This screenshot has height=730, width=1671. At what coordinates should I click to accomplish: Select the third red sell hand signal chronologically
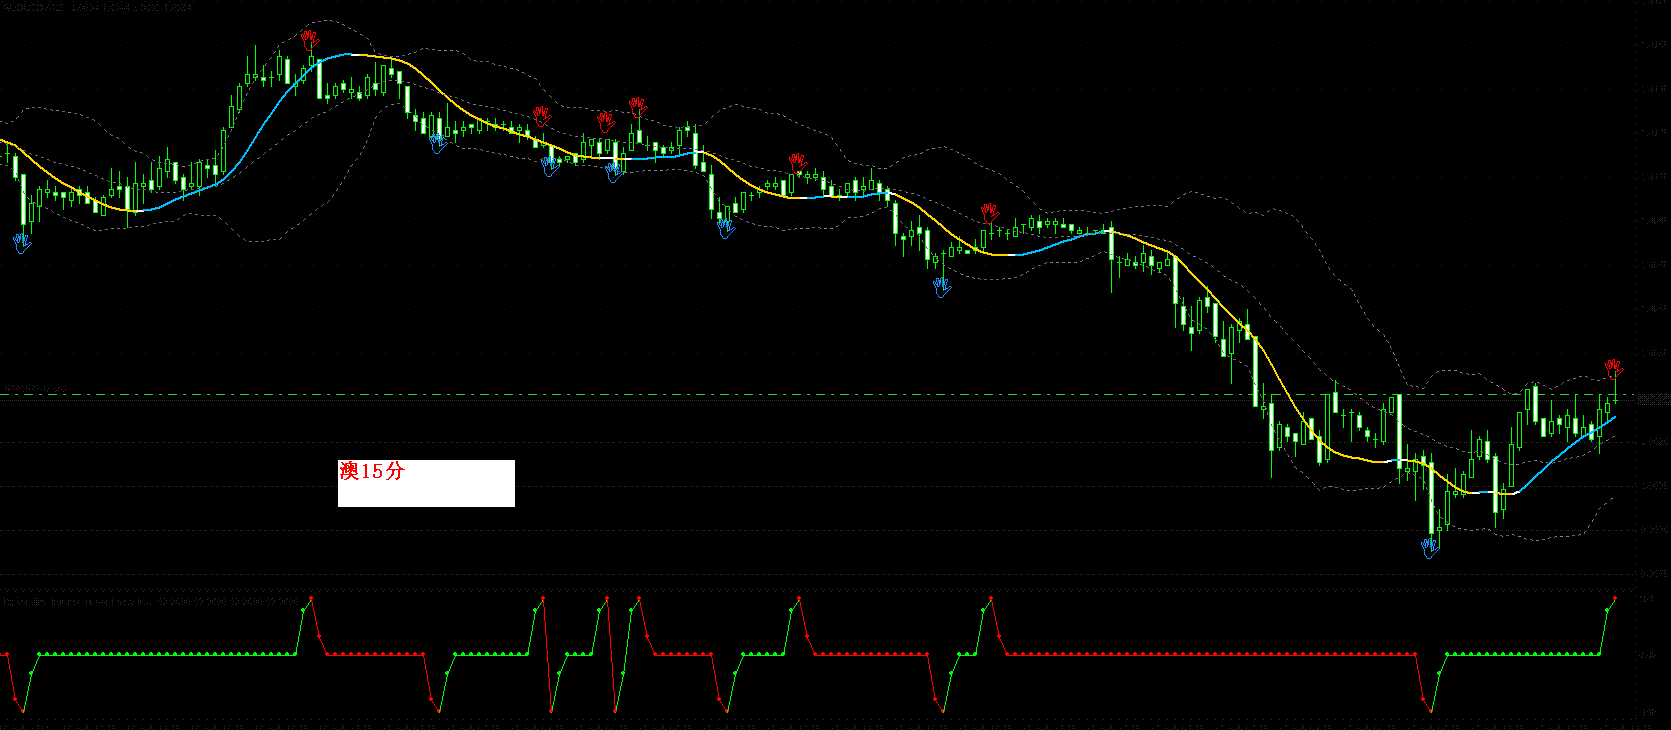[x=606, y=122]
